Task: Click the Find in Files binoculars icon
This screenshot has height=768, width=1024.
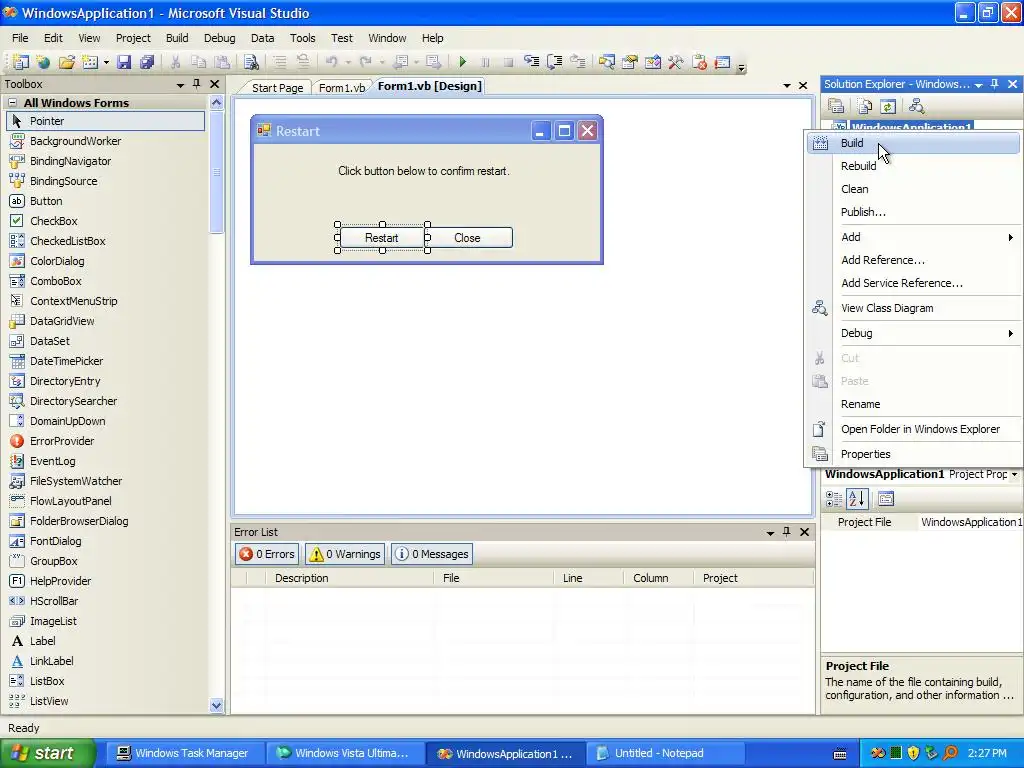Action: 251,62
